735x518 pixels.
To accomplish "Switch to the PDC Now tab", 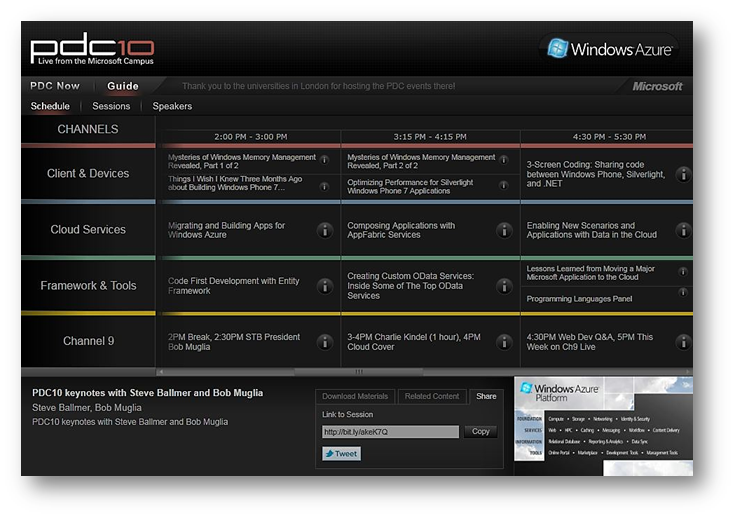I will click(55, 86).
